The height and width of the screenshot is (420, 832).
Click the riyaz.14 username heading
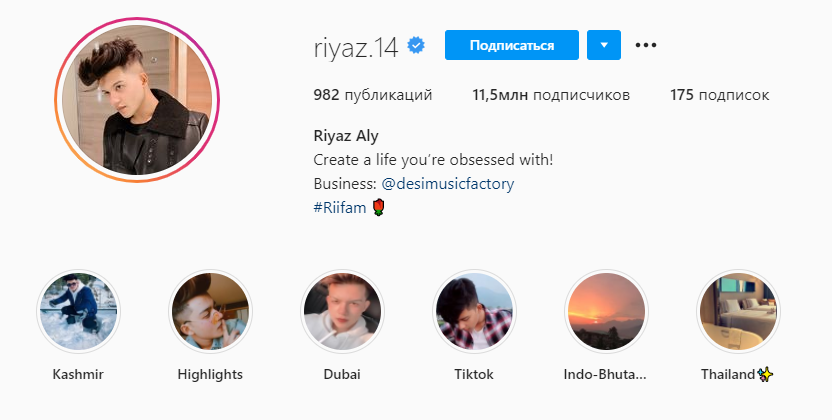coord(356,48)
